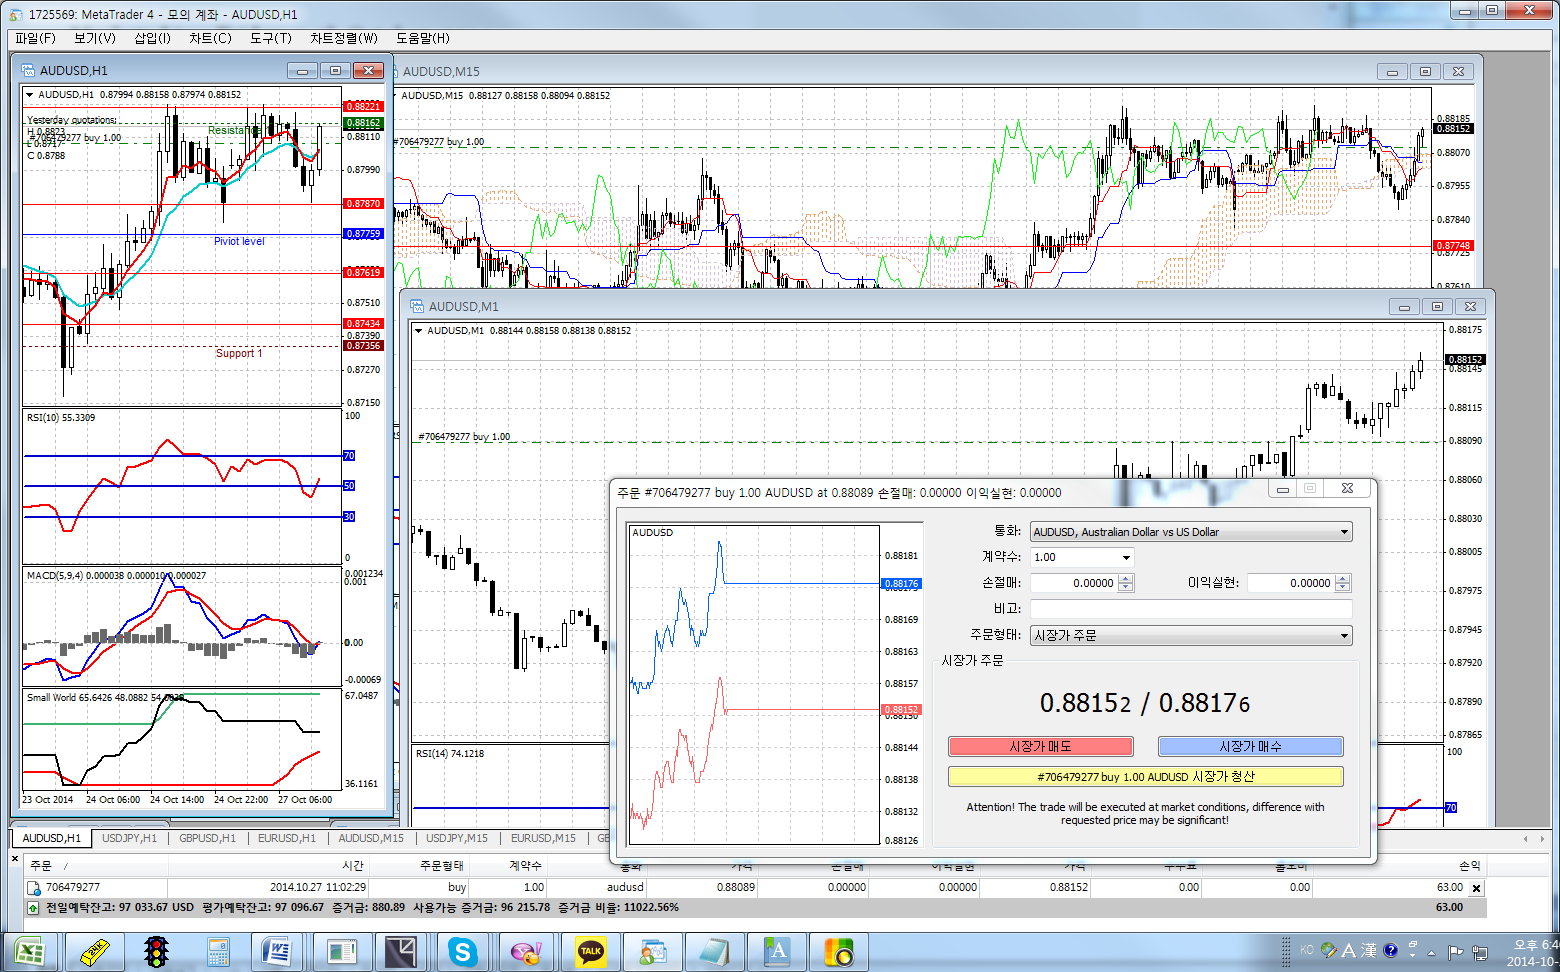This screenshot has height=972, width=1560.
Task: Switch to the AUDUSD,M15 chart tab
Action: coord(371,838)
